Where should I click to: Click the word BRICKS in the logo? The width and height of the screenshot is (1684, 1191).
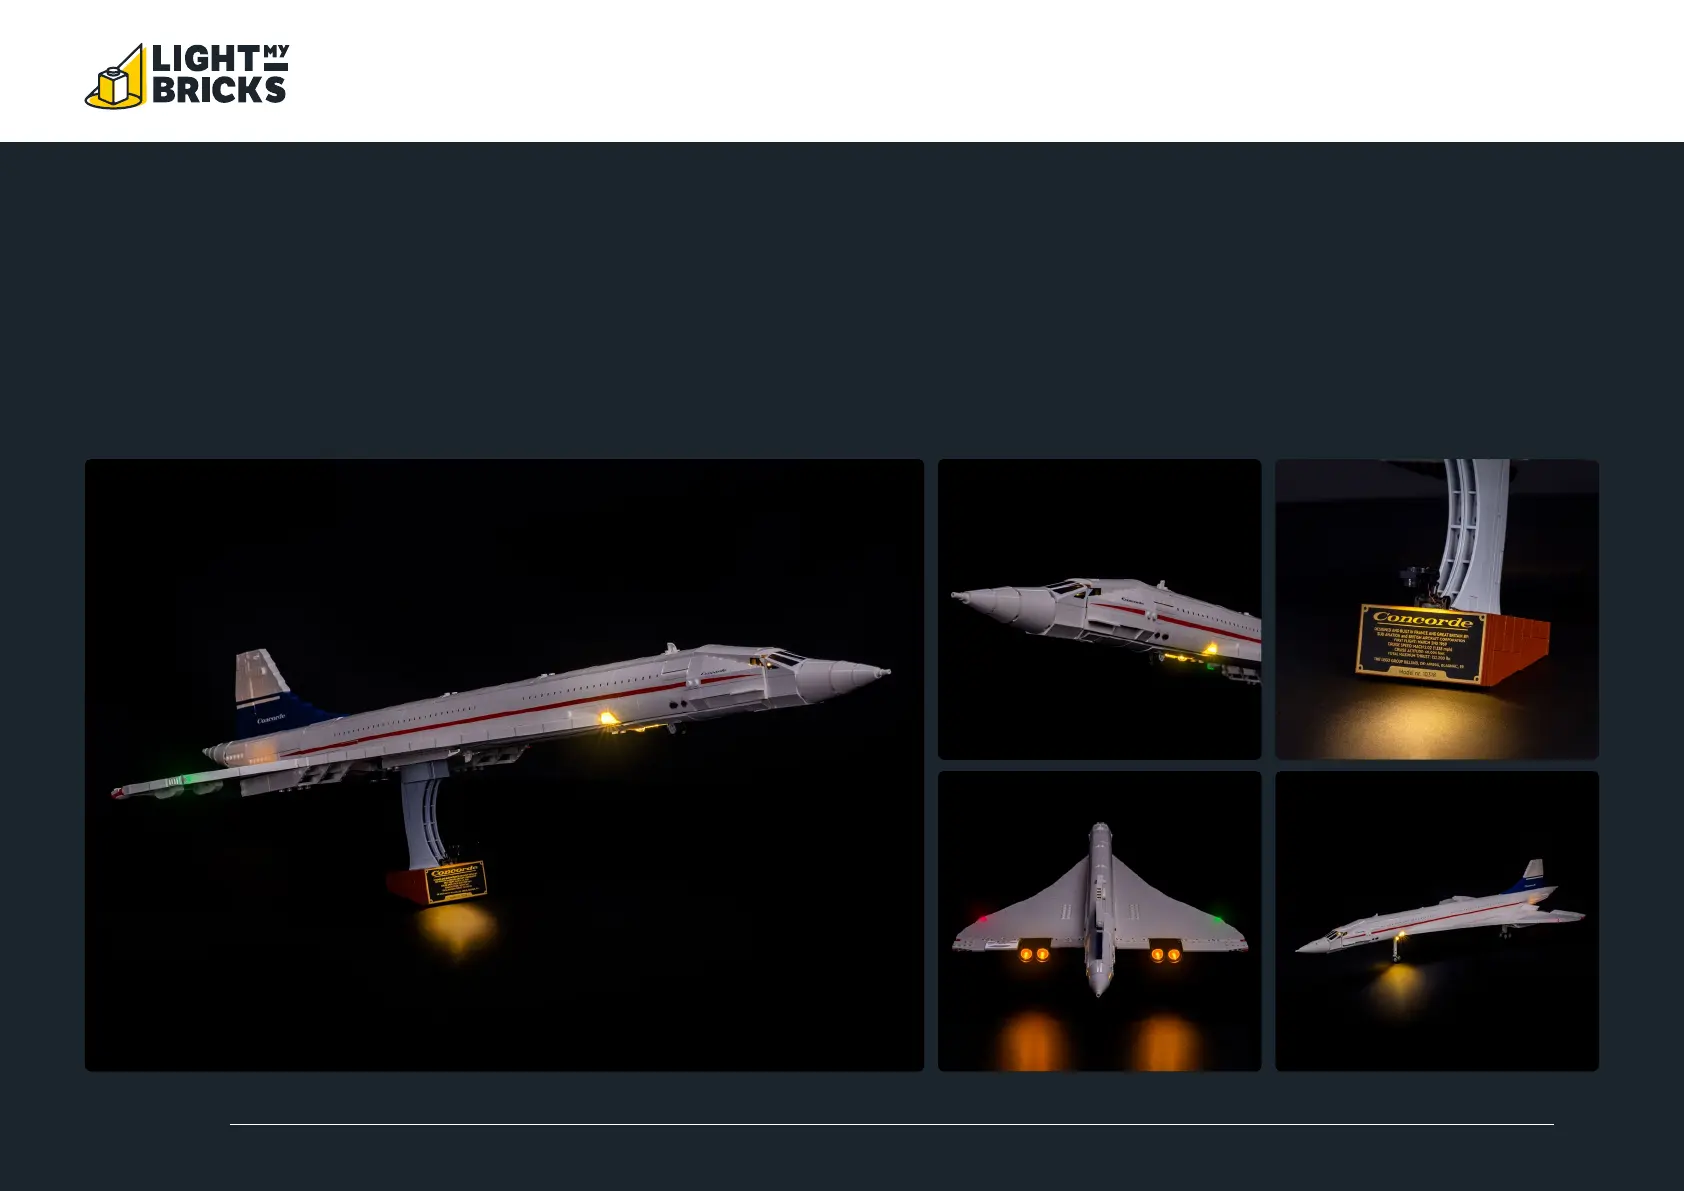[219, 90]
